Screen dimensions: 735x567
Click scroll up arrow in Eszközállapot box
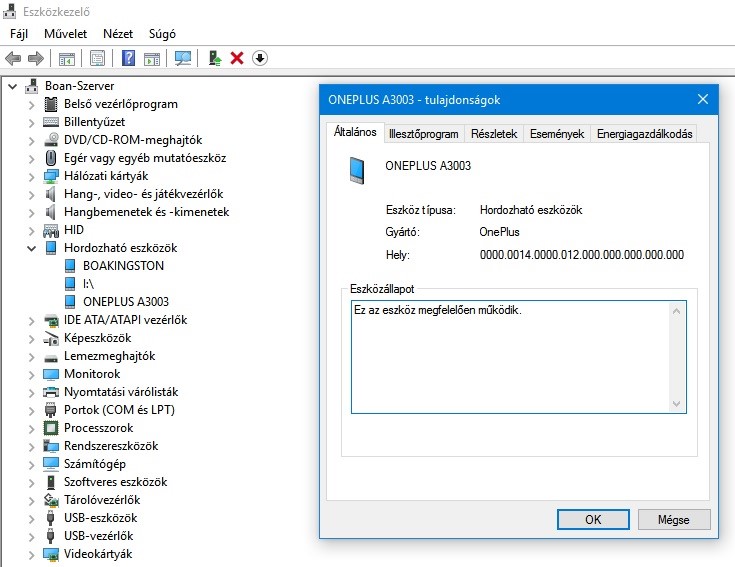pos(676,311)
